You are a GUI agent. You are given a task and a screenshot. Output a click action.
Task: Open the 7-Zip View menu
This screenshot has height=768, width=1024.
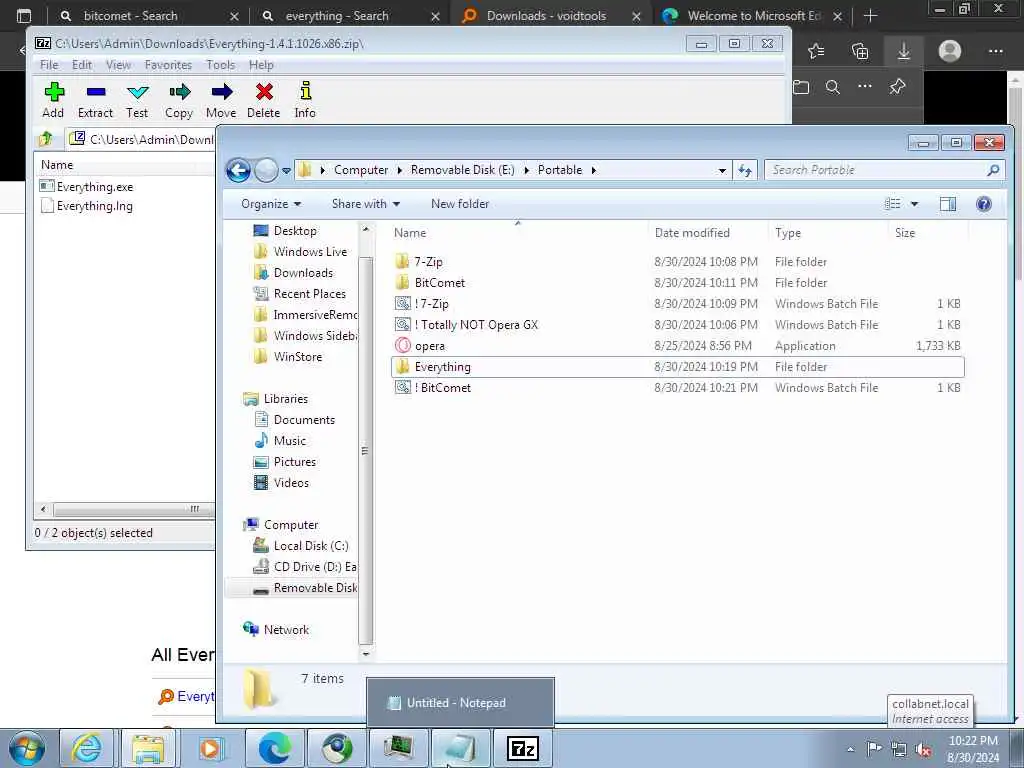coord(118,65)
